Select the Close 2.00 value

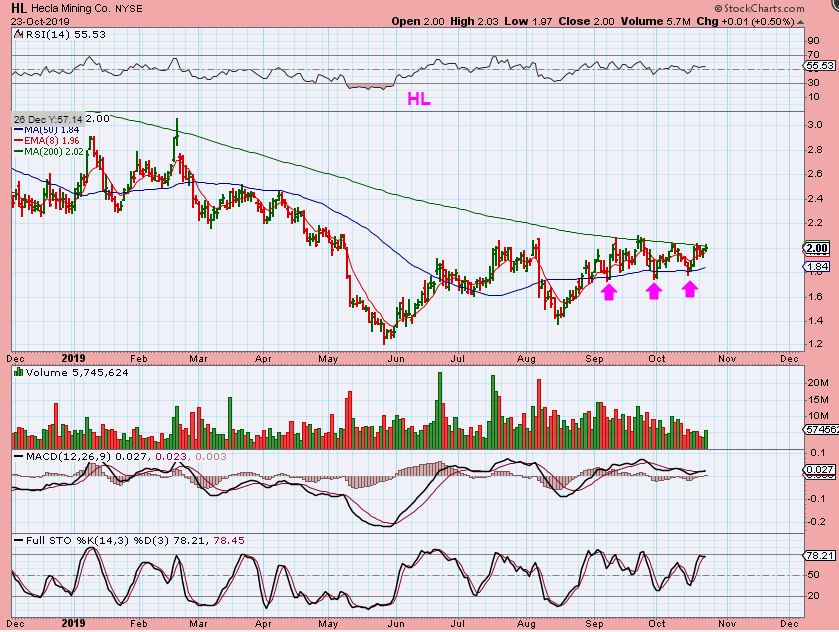pos(586,21)
